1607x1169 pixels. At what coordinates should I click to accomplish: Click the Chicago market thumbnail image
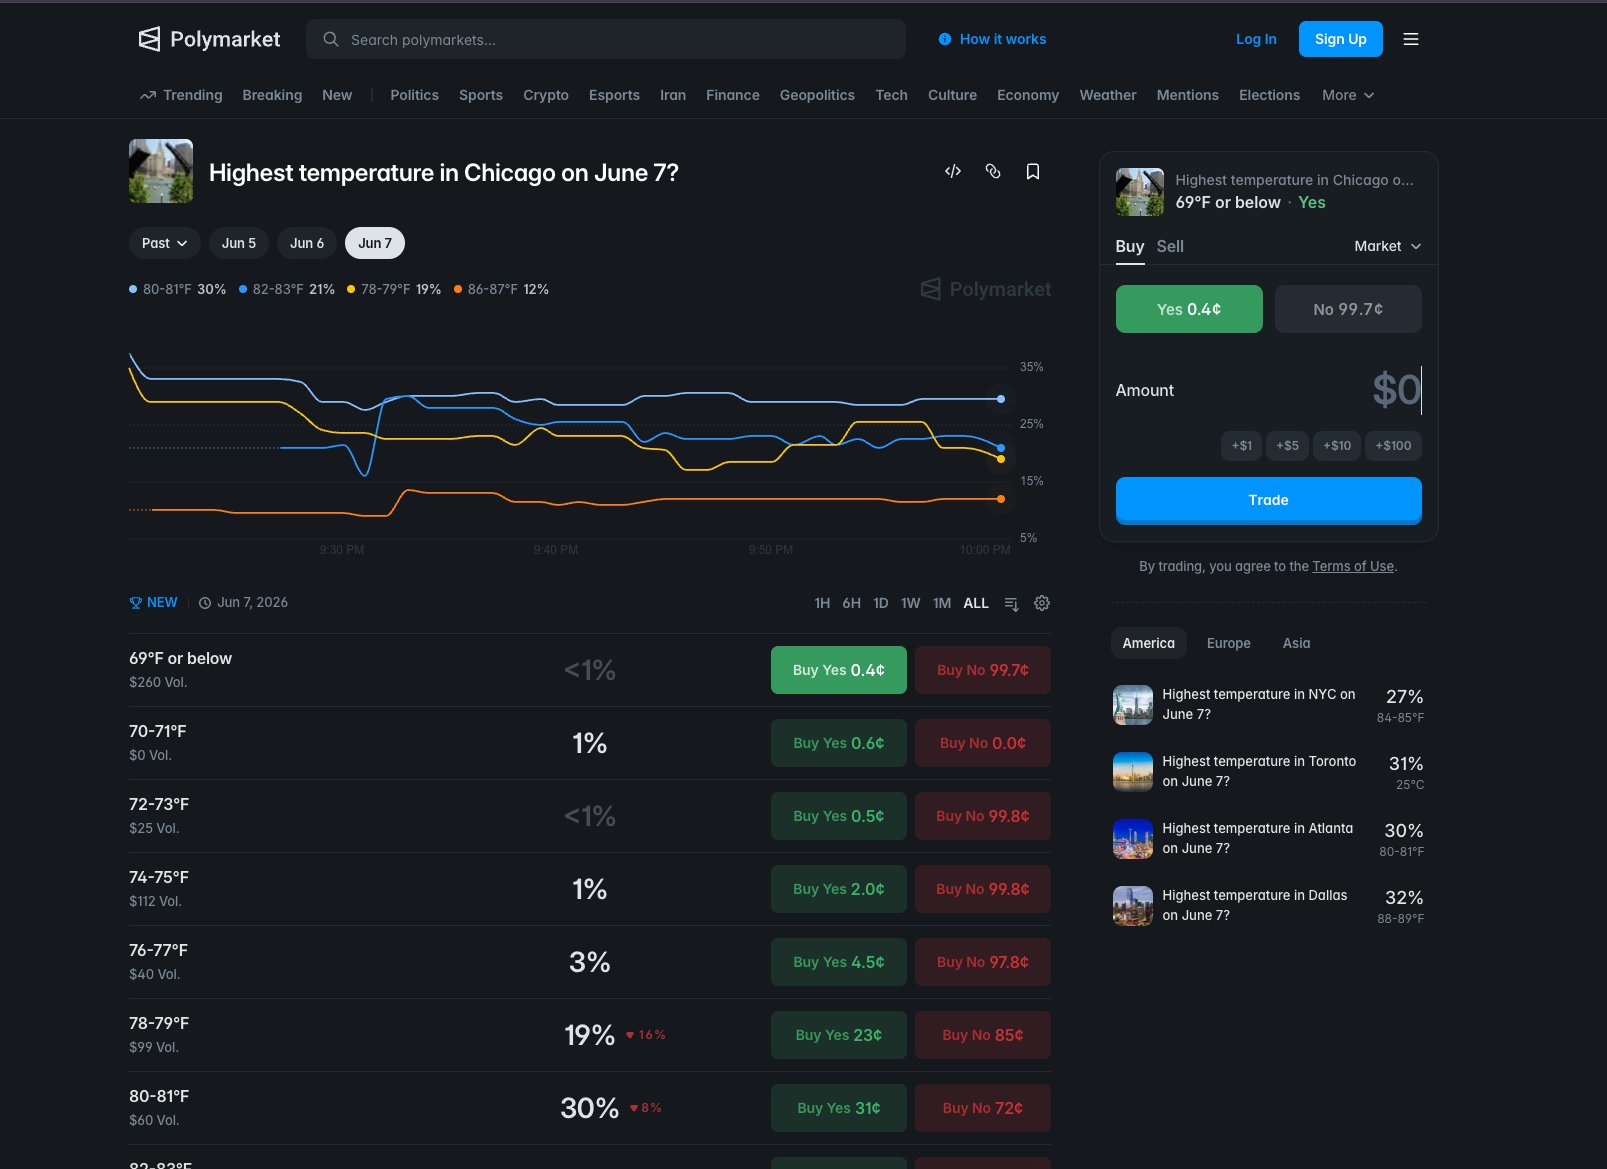[161, 171]
